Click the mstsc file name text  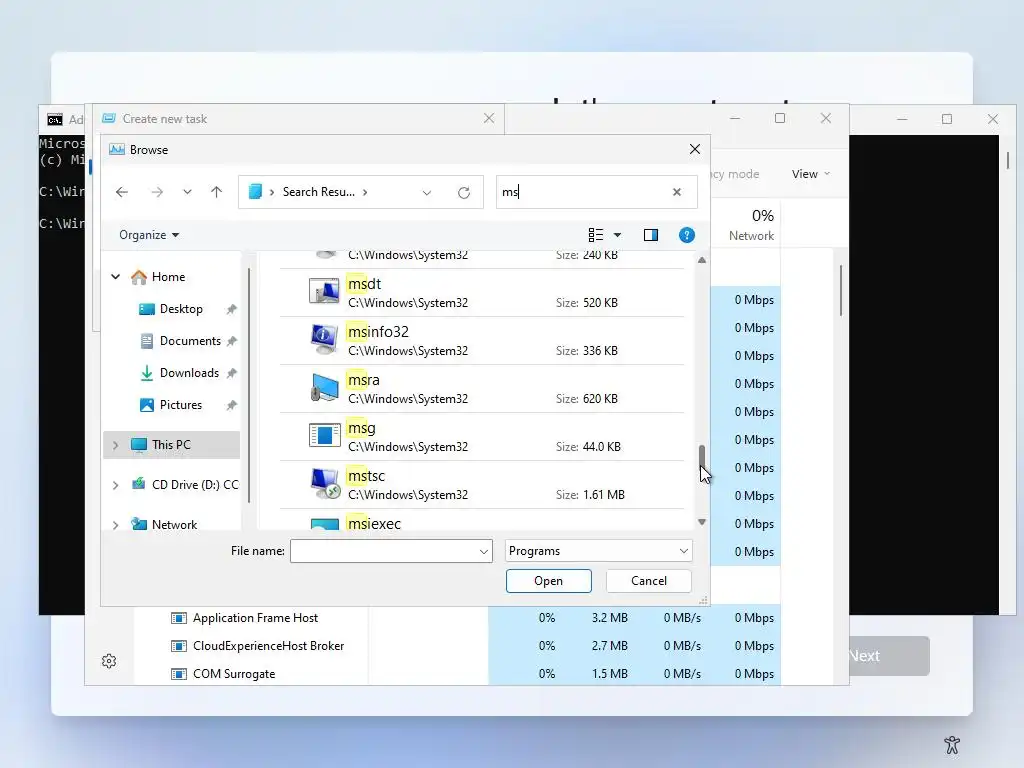point(366,476)
